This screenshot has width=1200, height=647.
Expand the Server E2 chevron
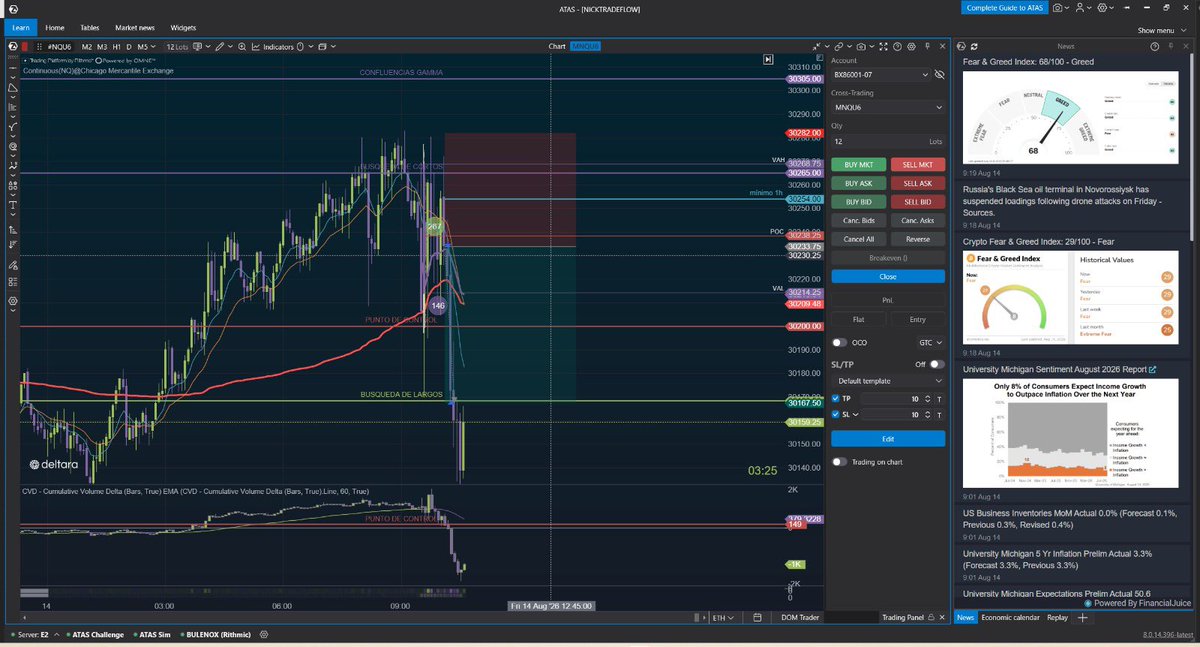57,634
